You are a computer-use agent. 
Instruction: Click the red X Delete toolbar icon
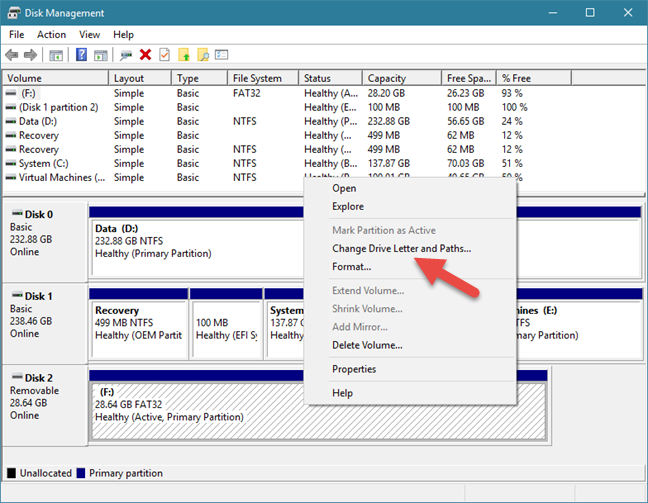coord(145,55)
